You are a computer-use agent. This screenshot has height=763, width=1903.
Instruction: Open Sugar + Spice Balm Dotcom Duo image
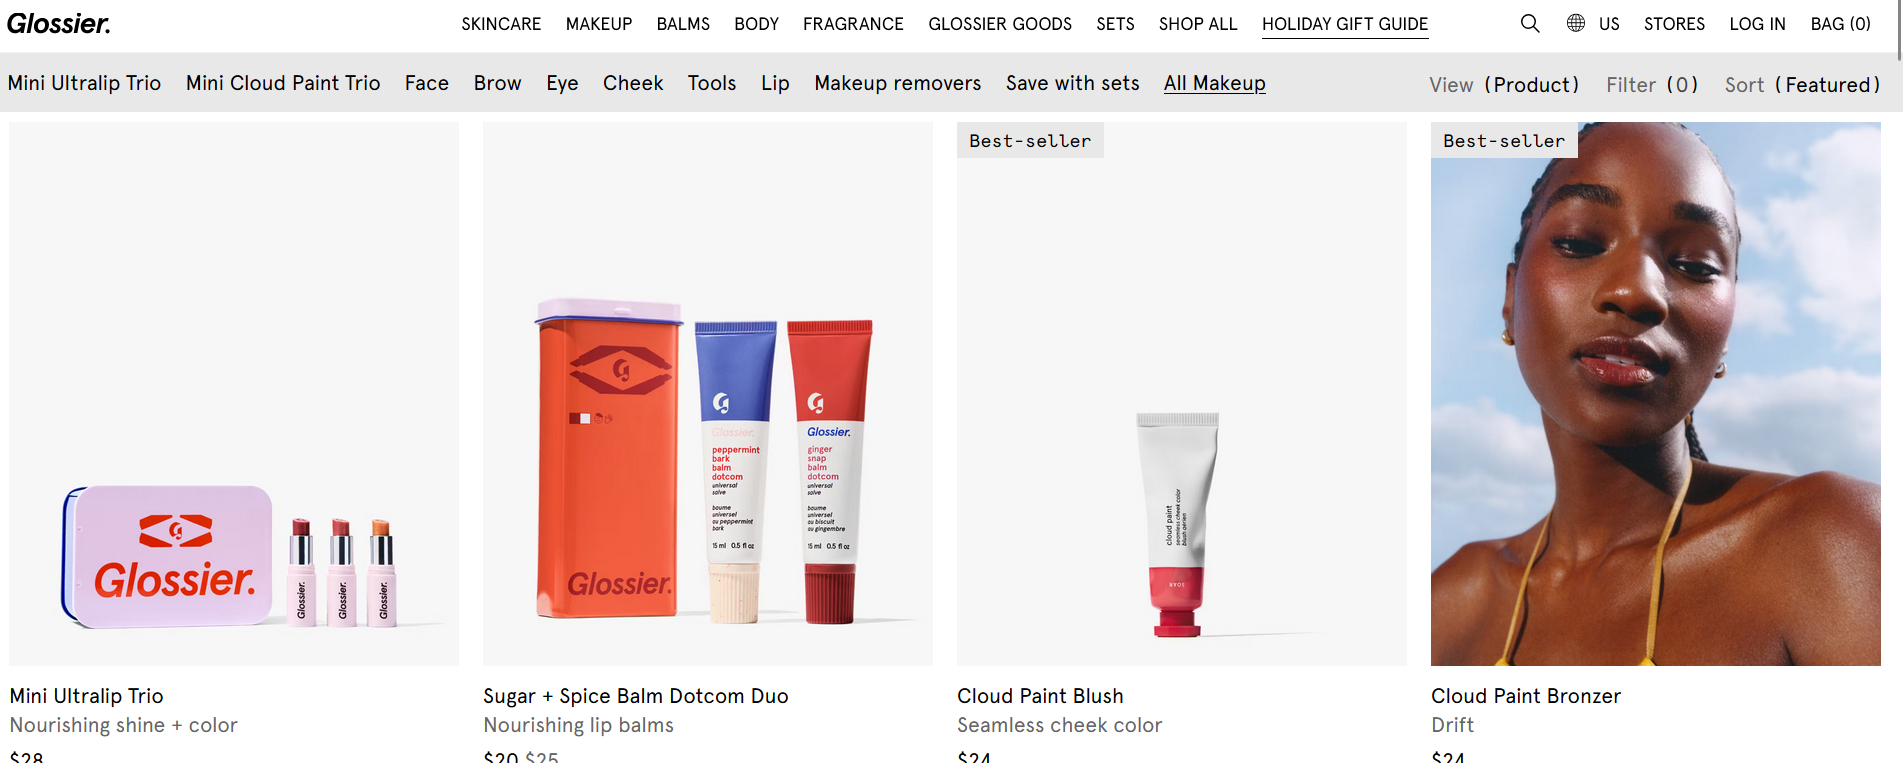[708, 394]
